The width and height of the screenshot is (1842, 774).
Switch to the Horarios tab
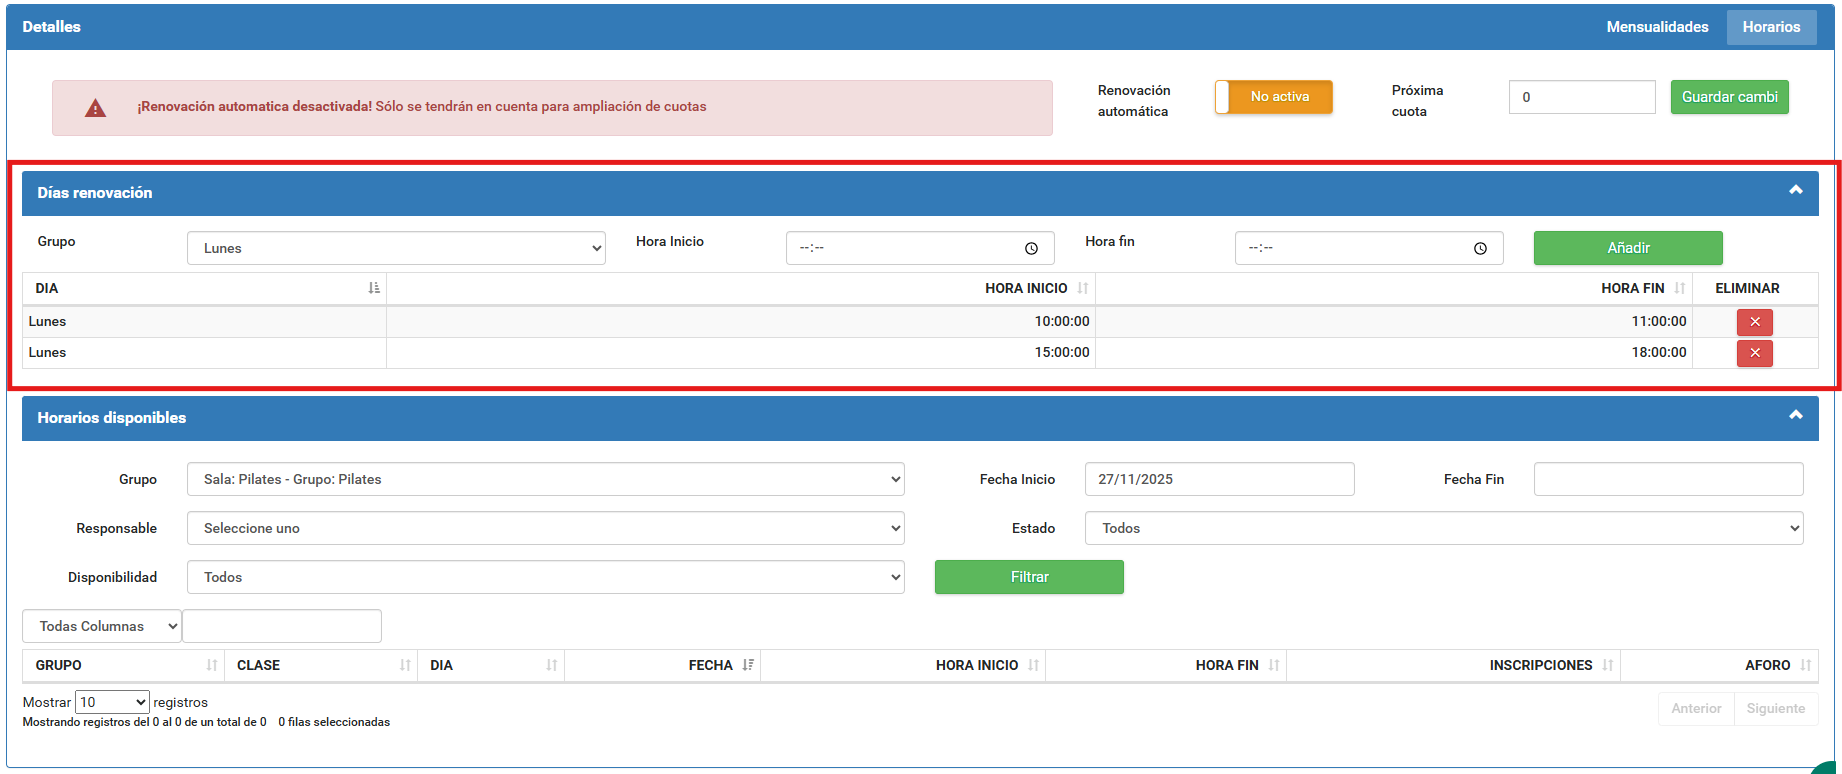[1771, 27]
